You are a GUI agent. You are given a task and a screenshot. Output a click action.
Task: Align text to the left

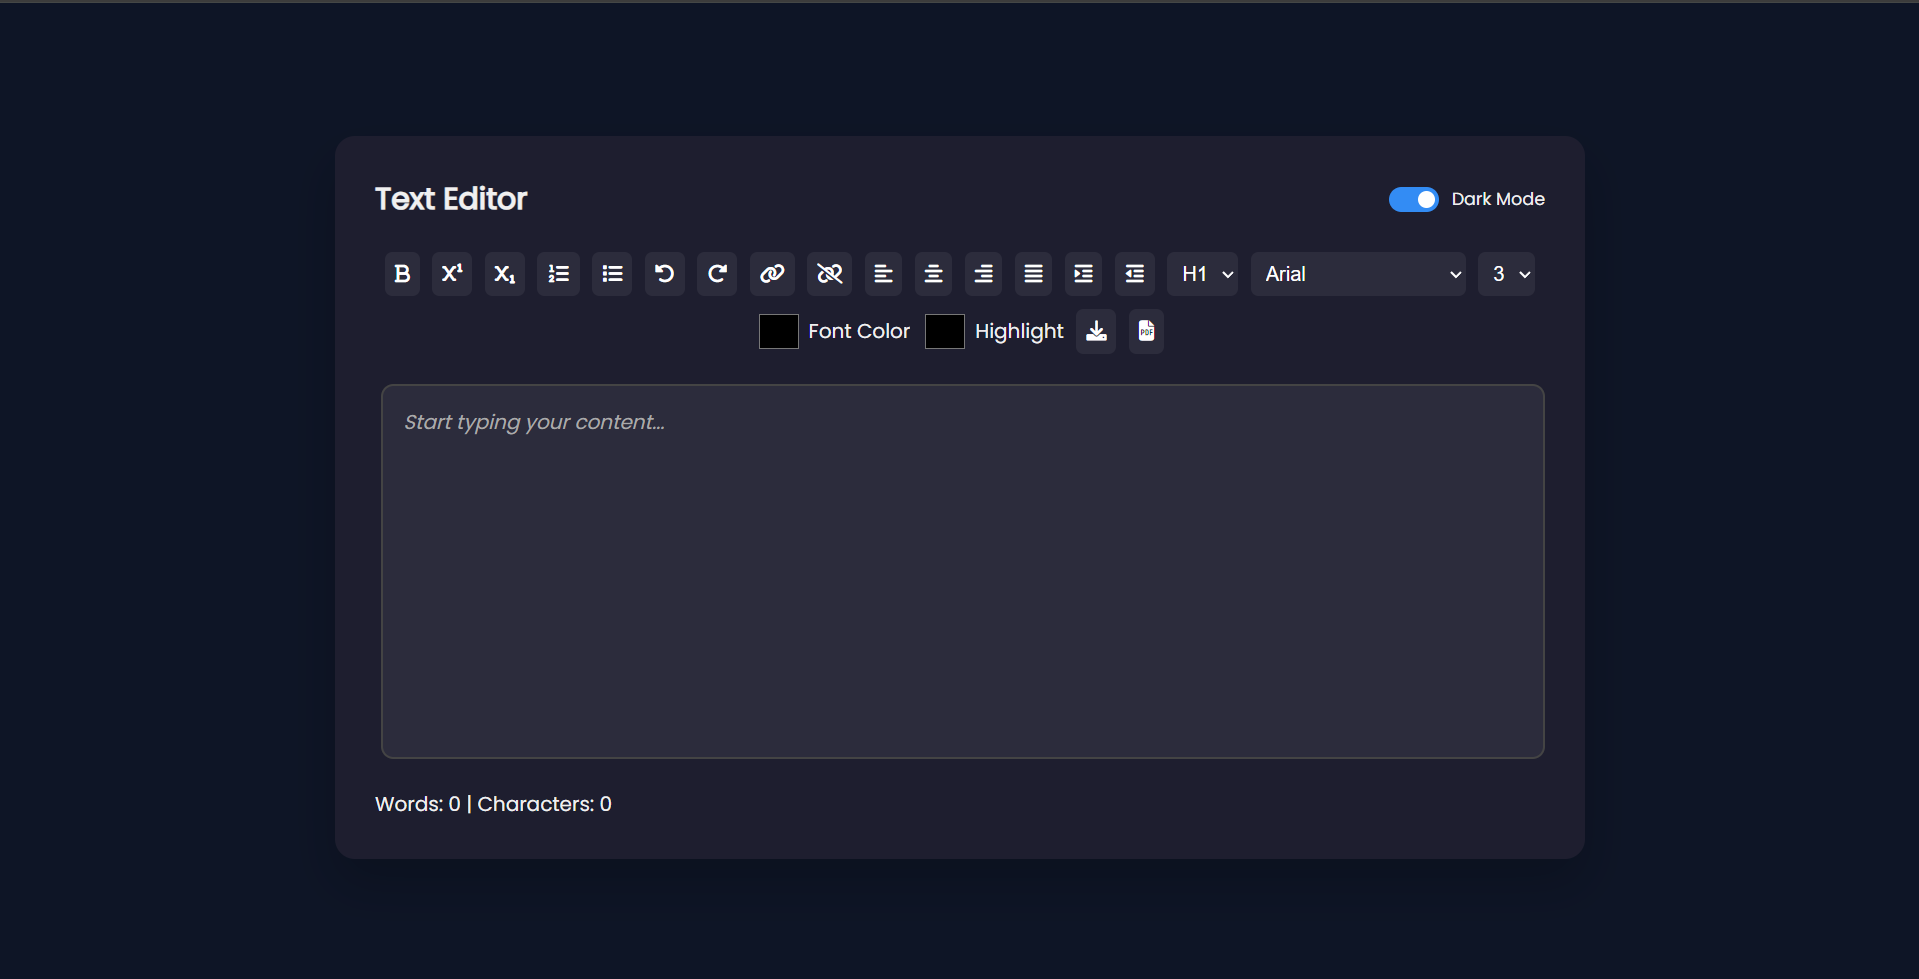tap(883, 274)
